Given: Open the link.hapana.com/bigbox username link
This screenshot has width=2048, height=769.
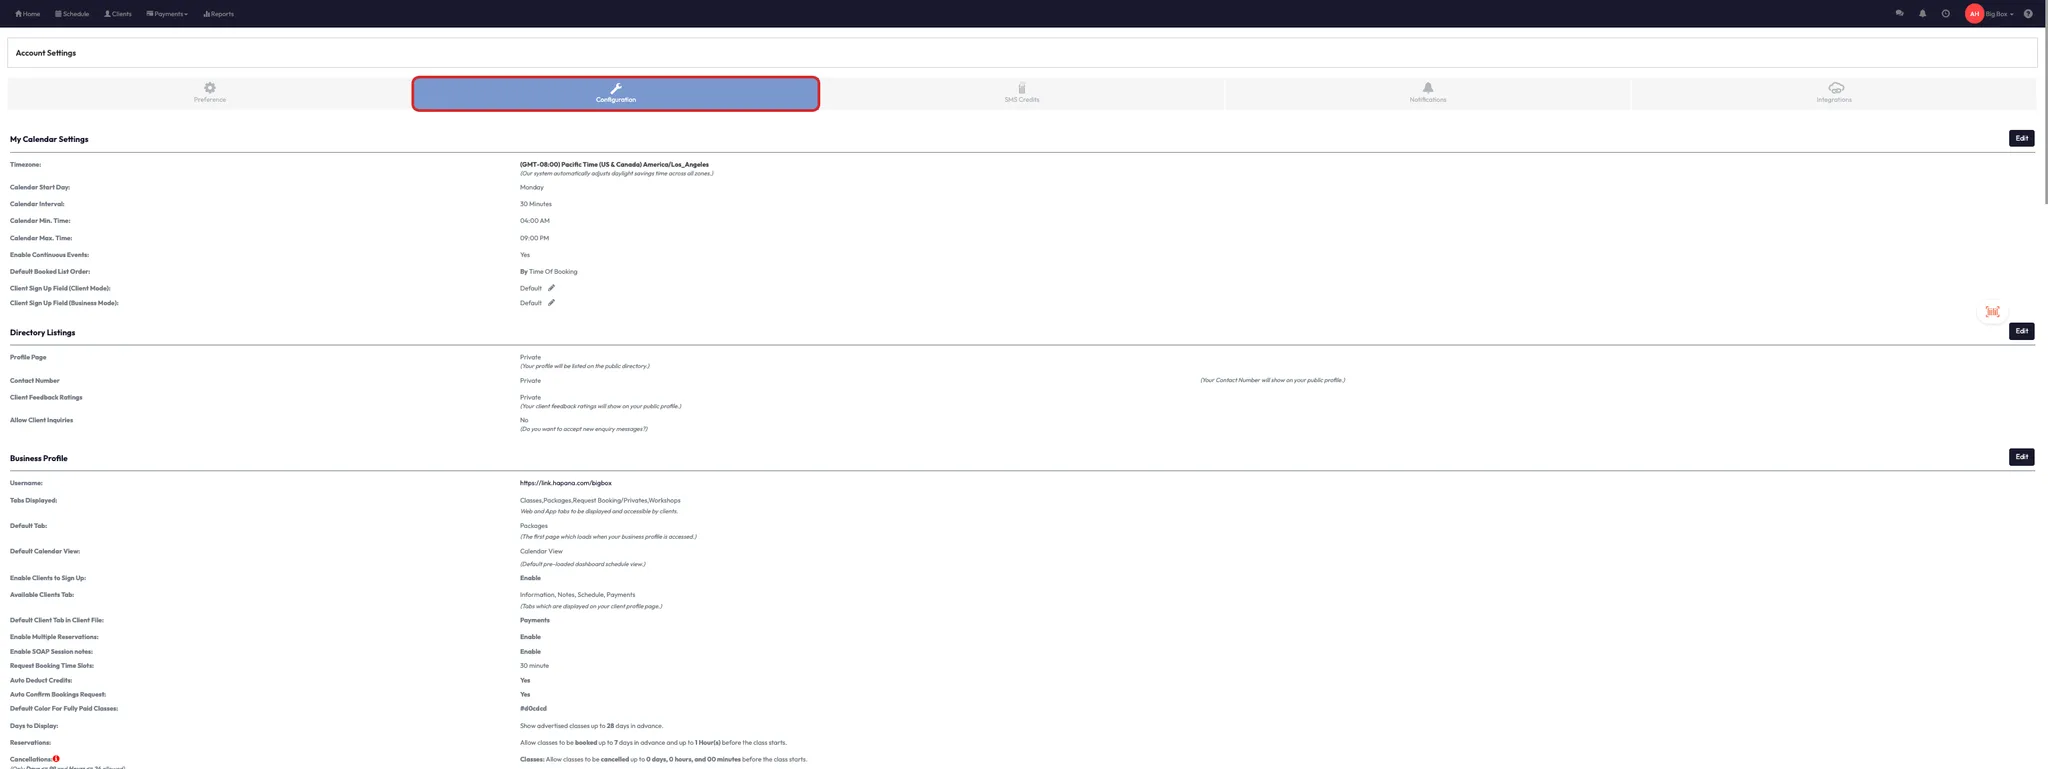Looking at the screenshot, I should [565, 483].
